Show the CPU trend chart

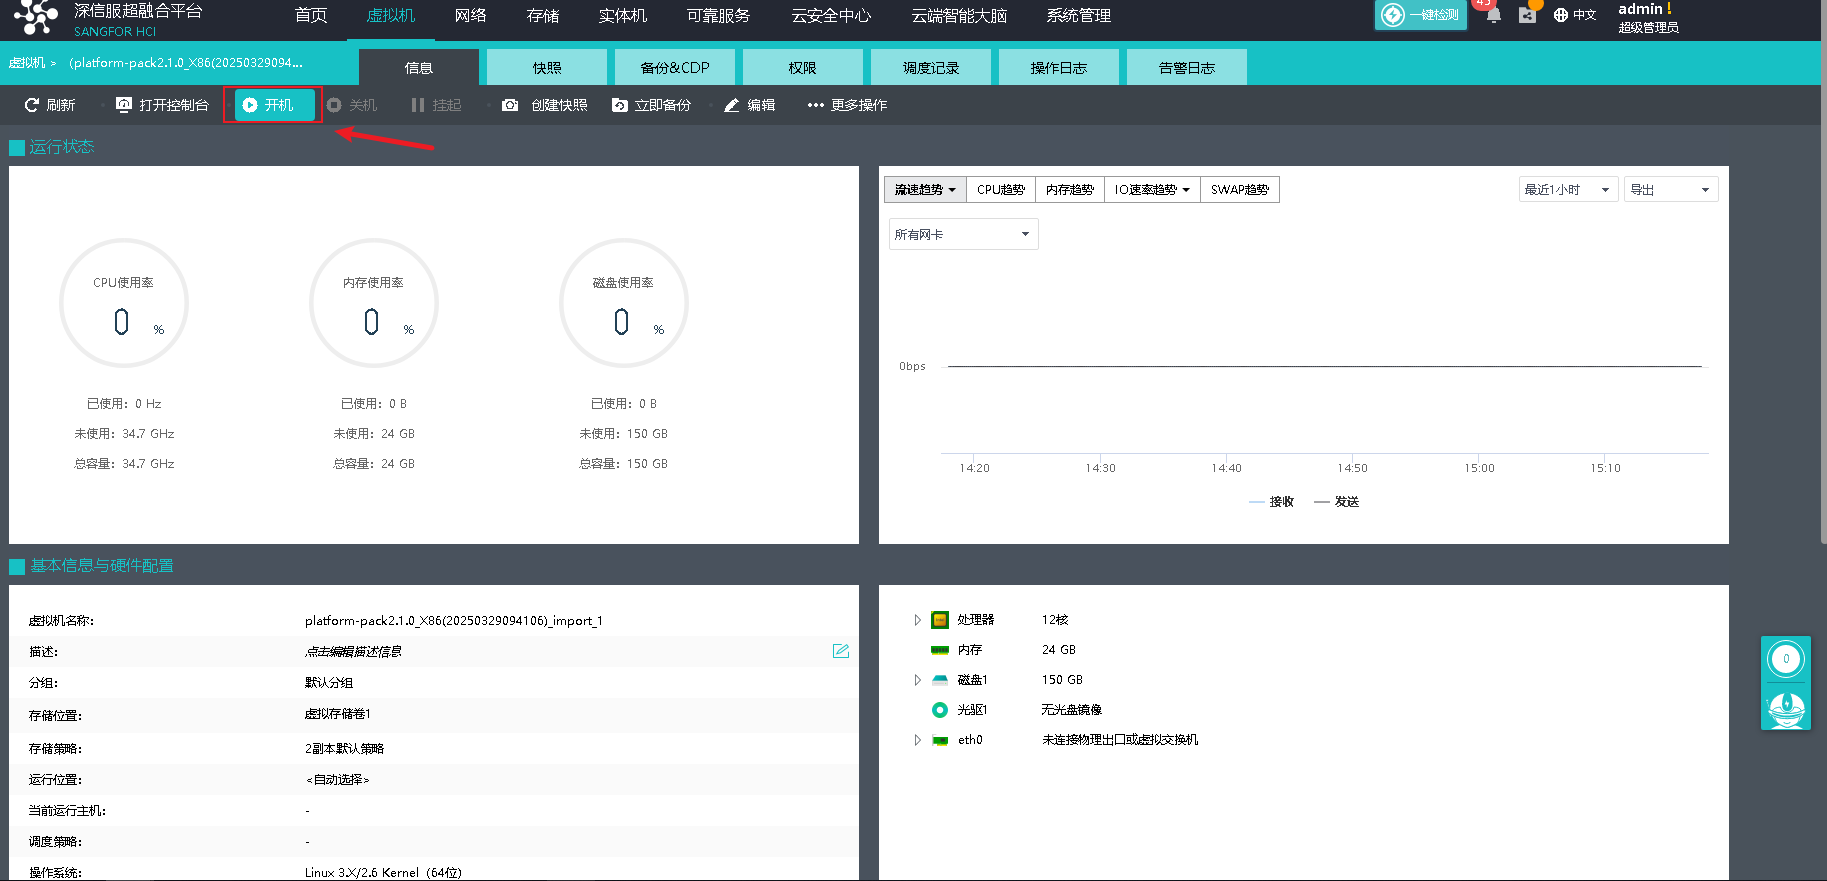[1000, 190]
